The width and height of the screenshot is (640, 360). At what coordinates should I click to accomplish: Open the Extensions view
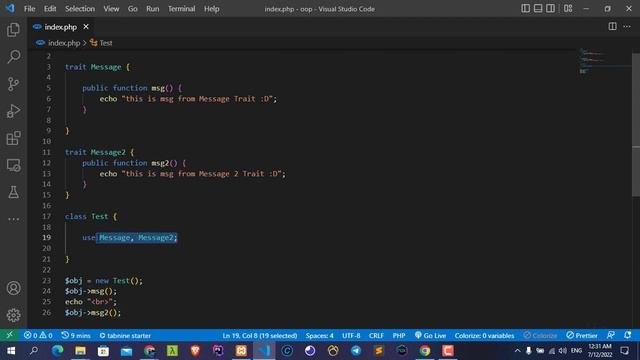(13, 138)
